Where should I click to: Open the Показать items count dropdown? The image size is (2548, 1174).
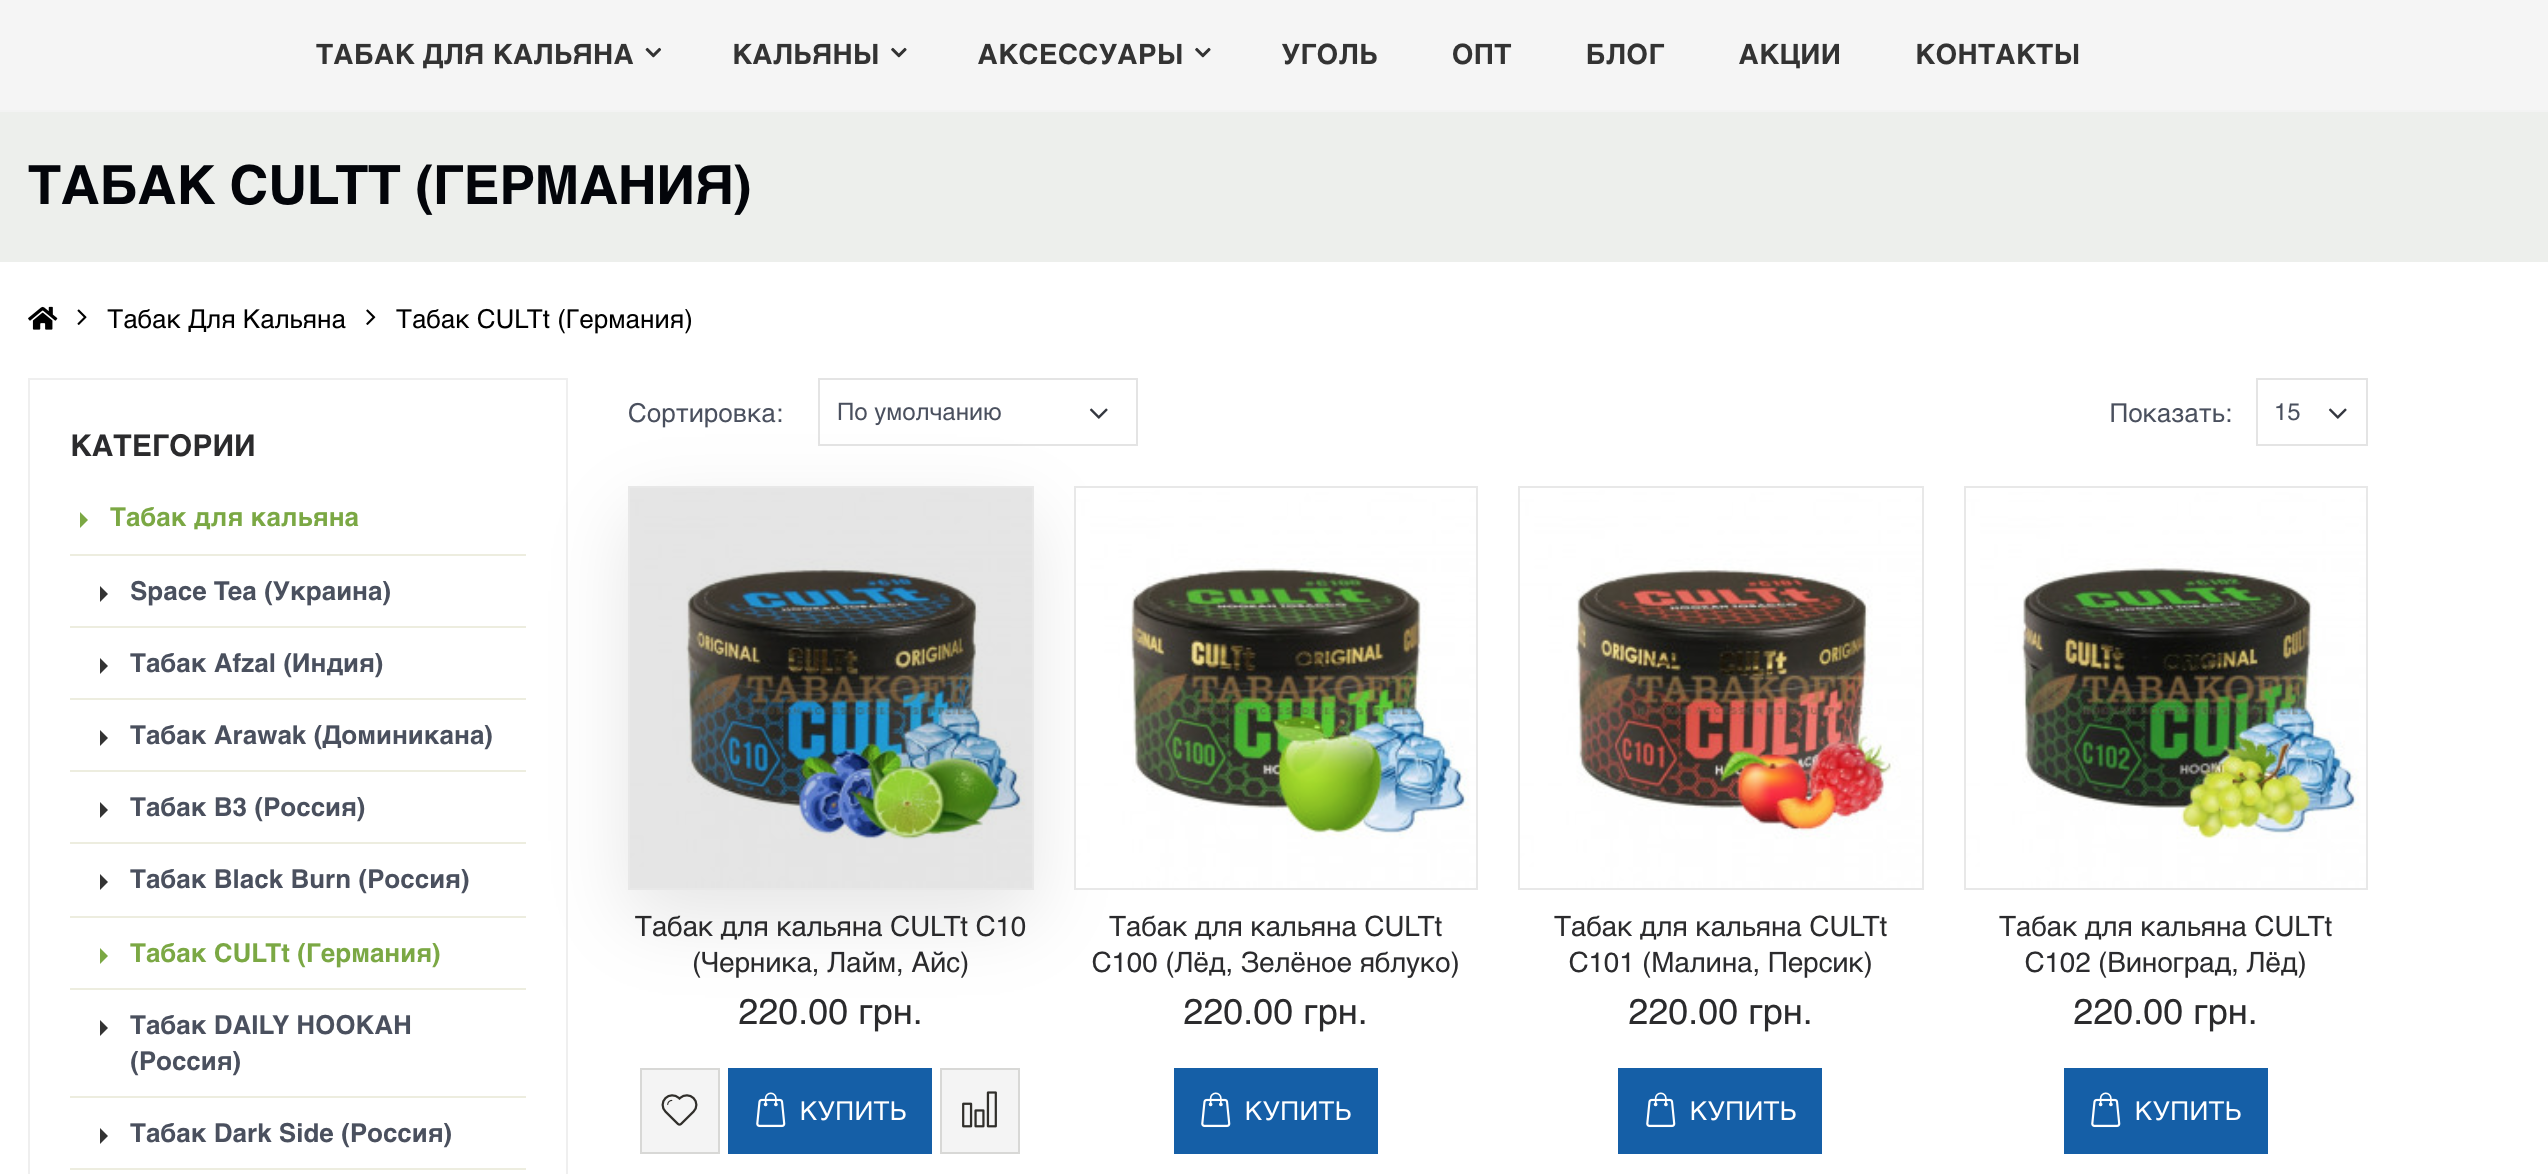[x=2311, y=412]
